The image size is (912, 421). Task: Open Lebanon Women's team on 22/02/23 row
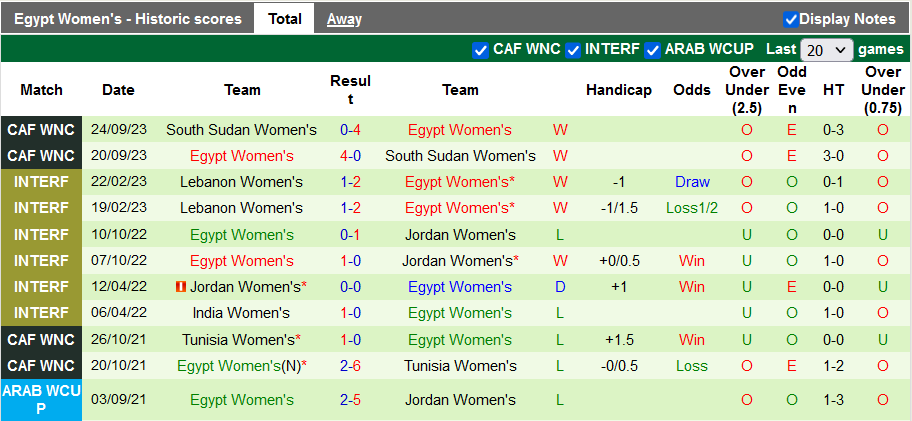point(241,182)
